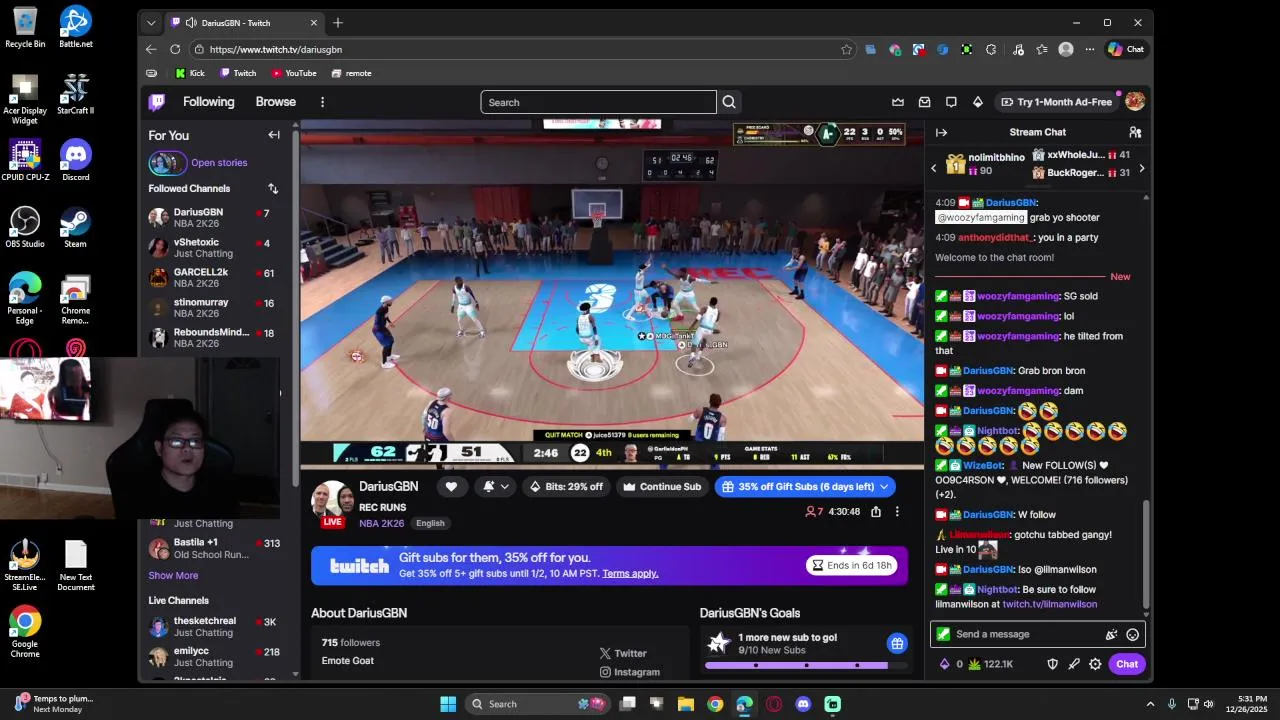Open the YouTube bookmark in favorites bar
1280x720 pixels.
[294, 73]
